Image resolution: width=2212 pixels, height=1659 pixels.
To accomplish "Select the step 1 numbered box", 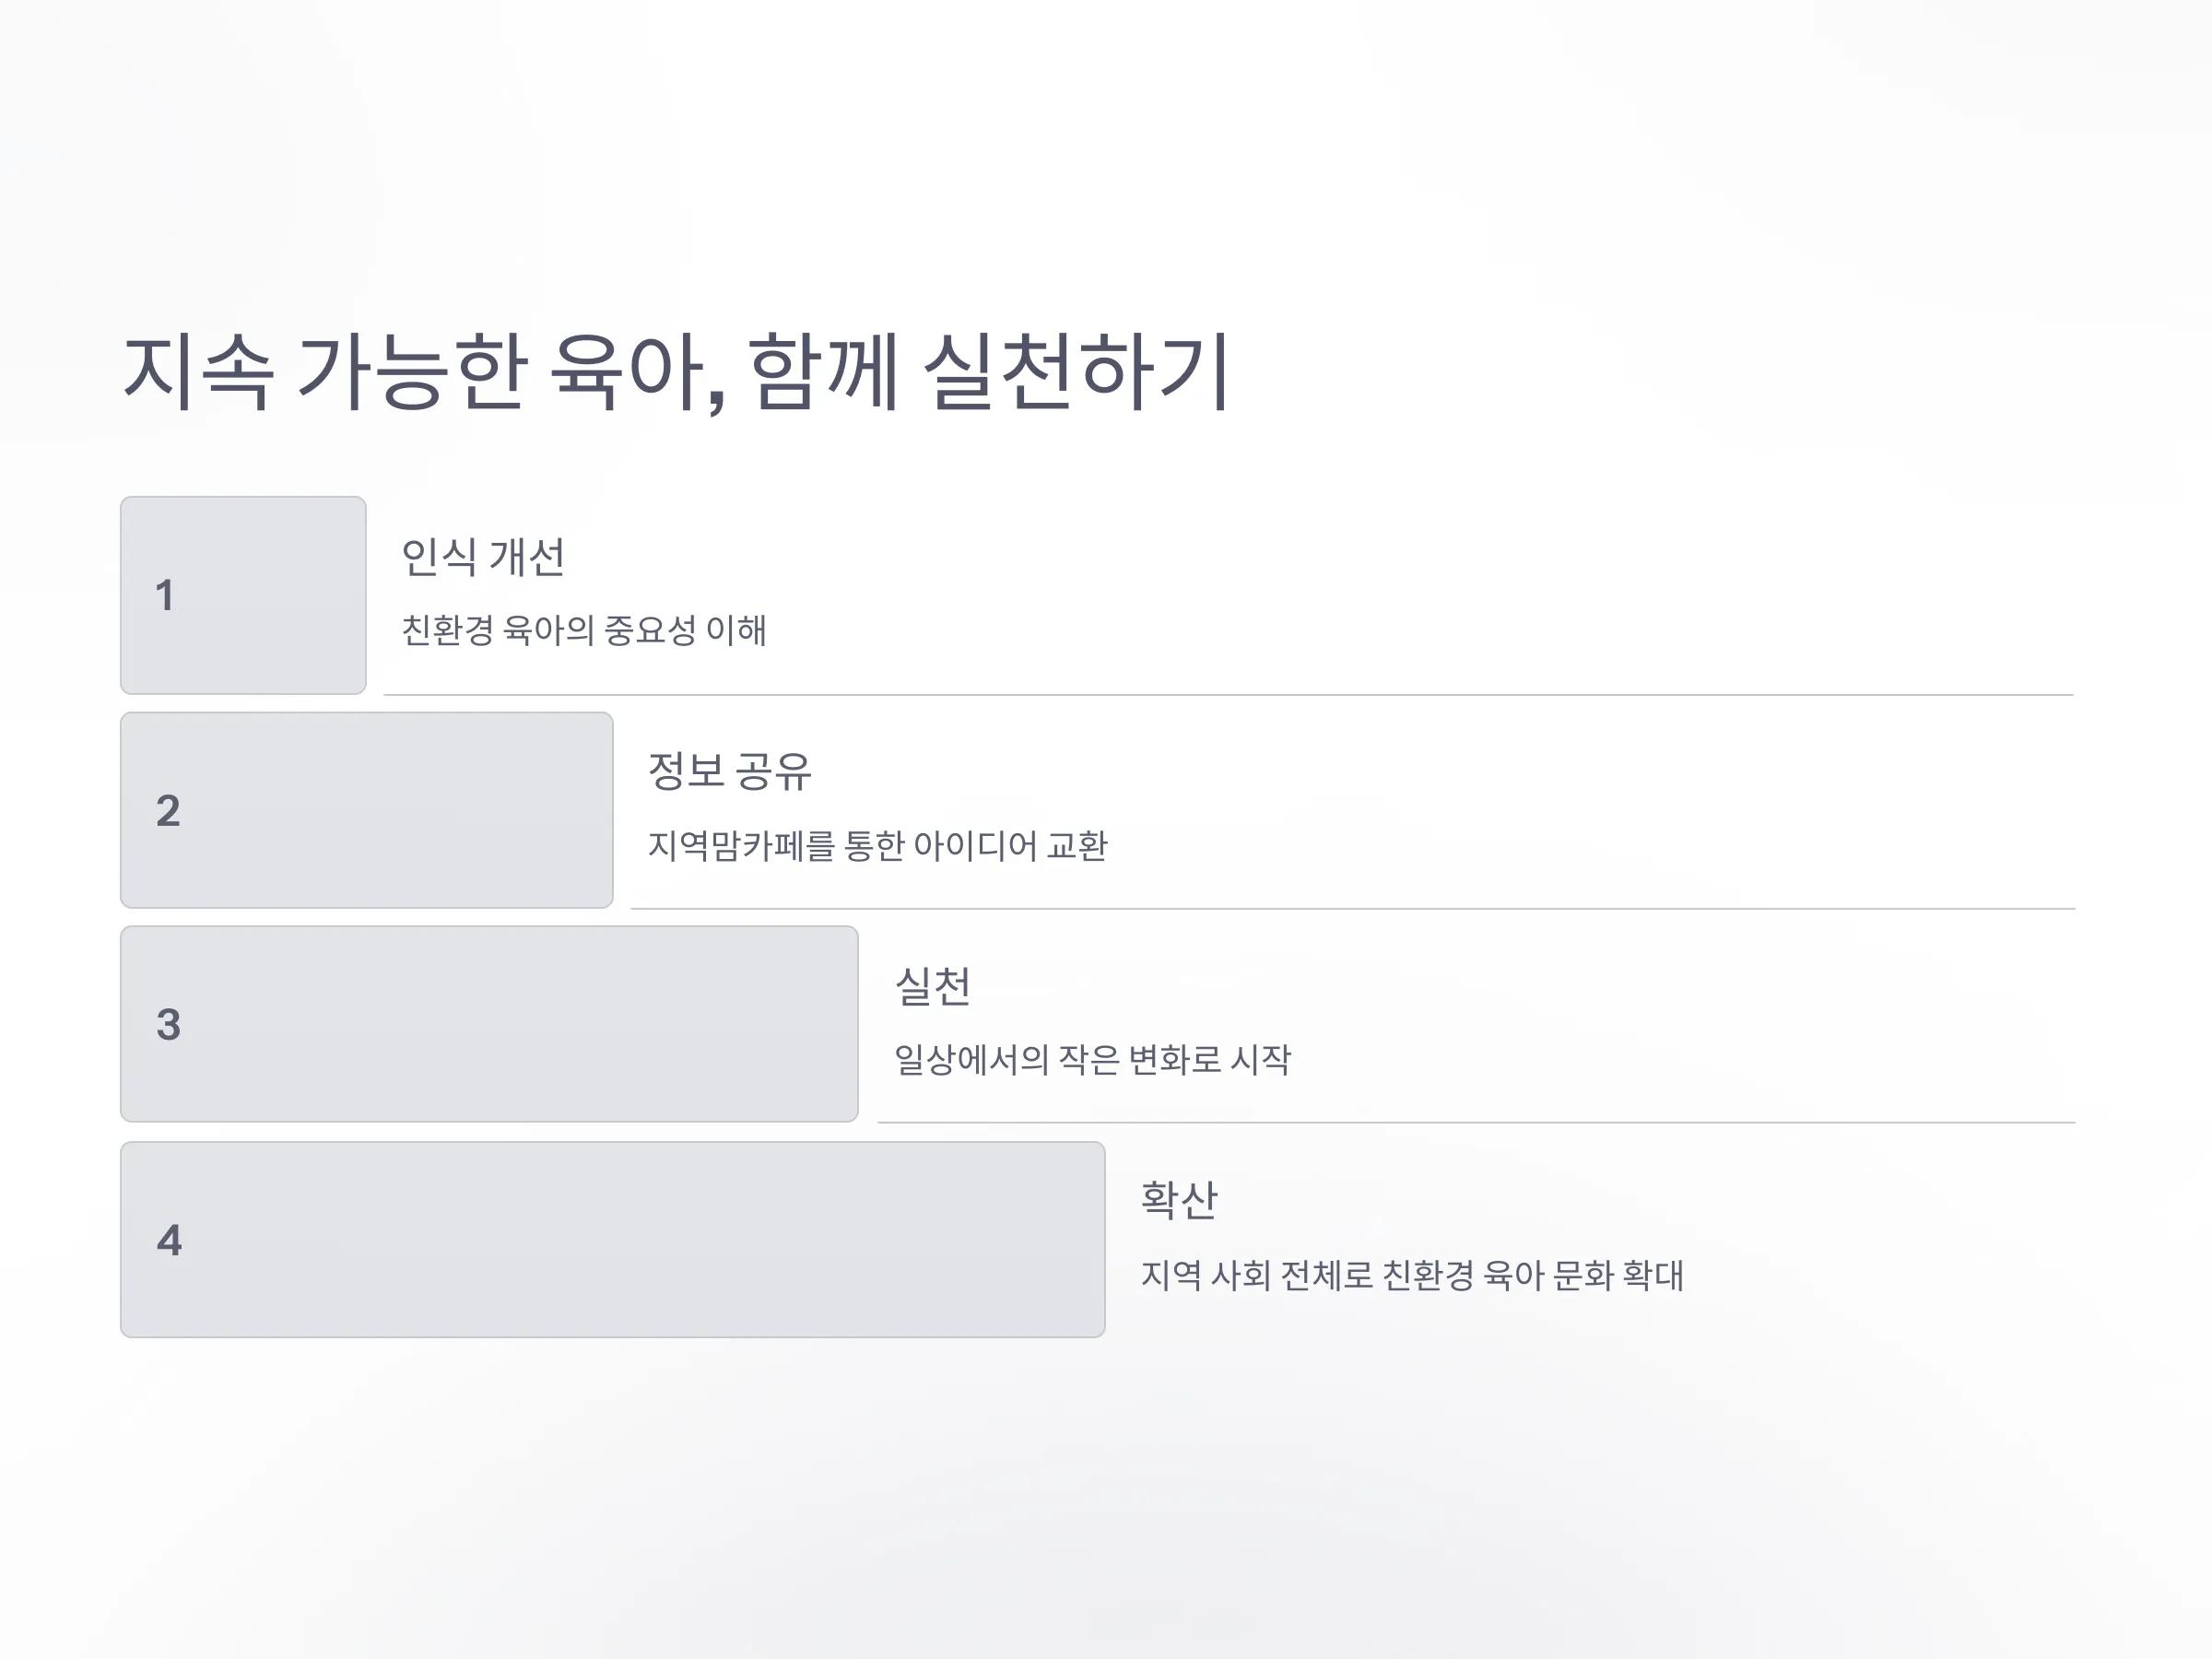I will (243, 595).
